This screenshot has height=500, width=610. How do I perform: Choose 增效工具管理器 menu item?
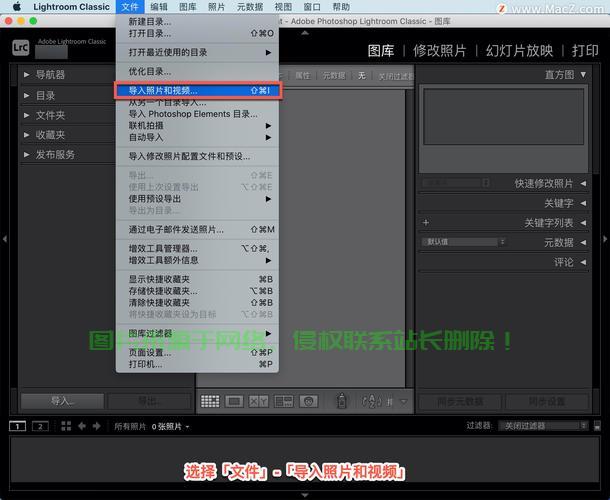[198, 248]
